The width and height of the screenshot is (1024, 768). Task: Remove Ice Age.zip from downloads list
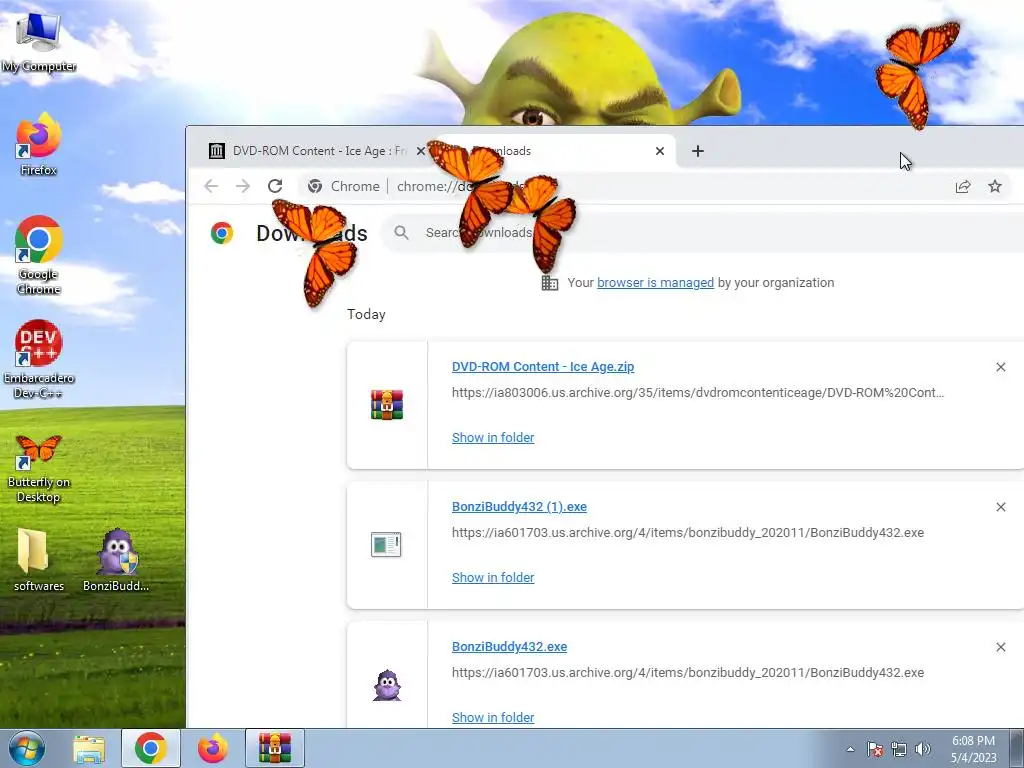(1000, 367)
